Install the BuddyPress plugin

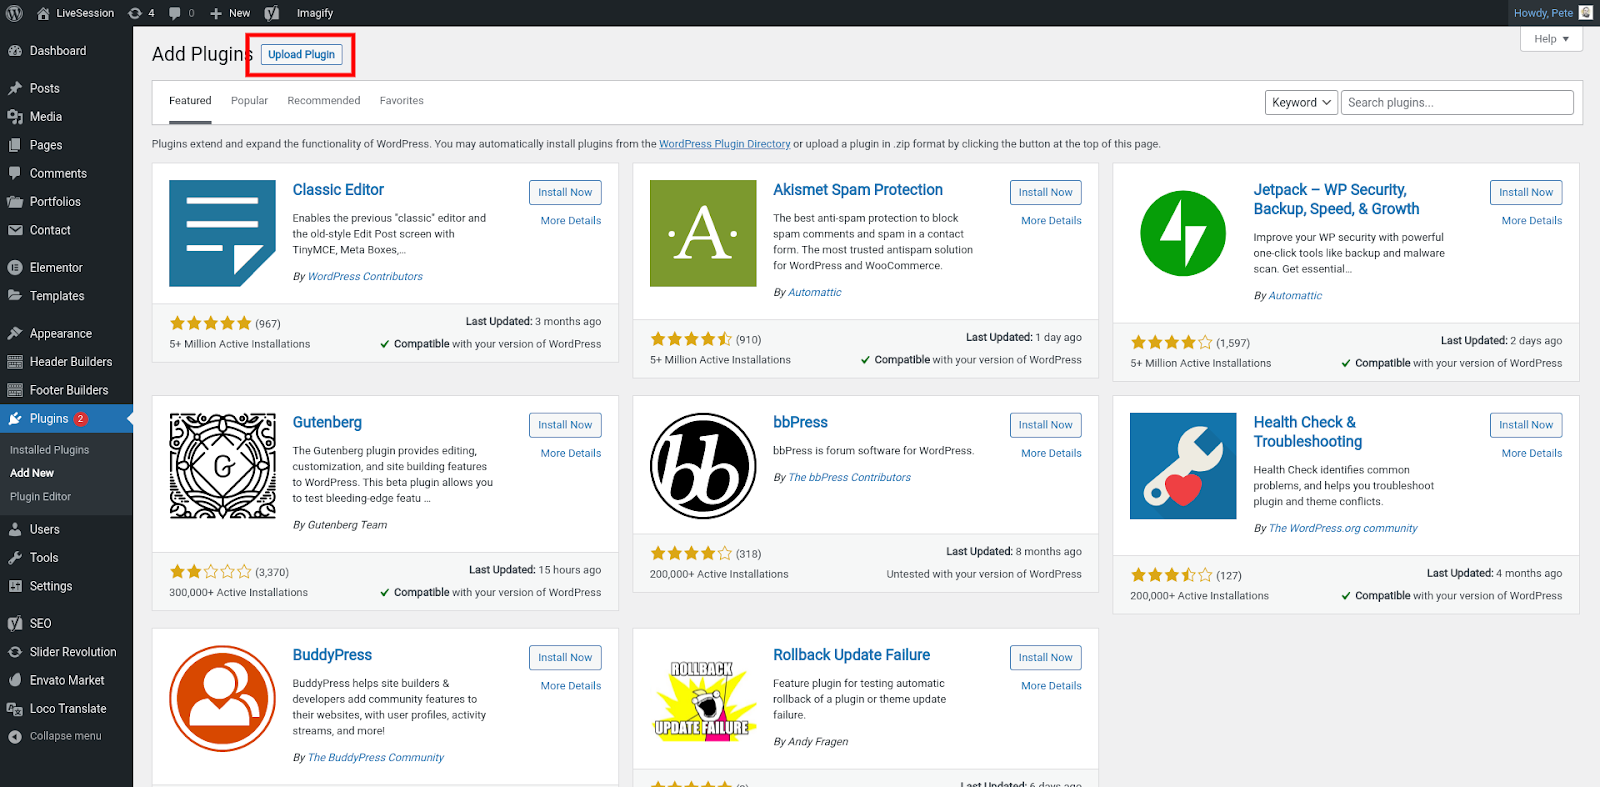(x=565, y=658)
